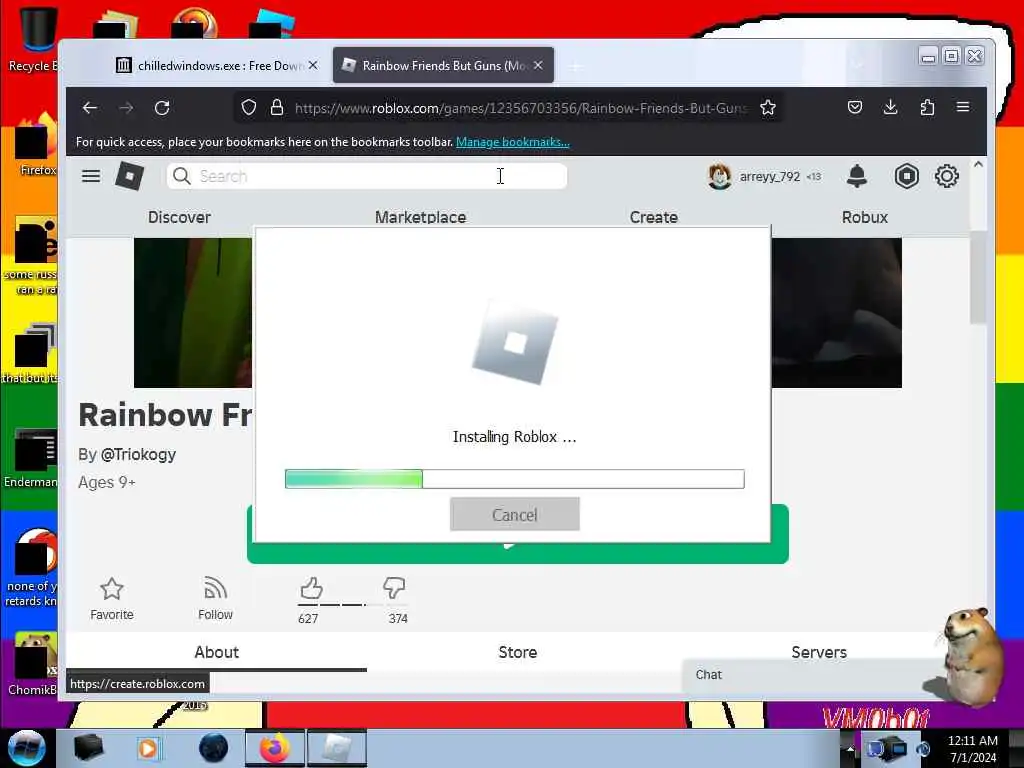Open the Enderman desktop icon
The image size is (1024, 768).
tap(31, 458)
